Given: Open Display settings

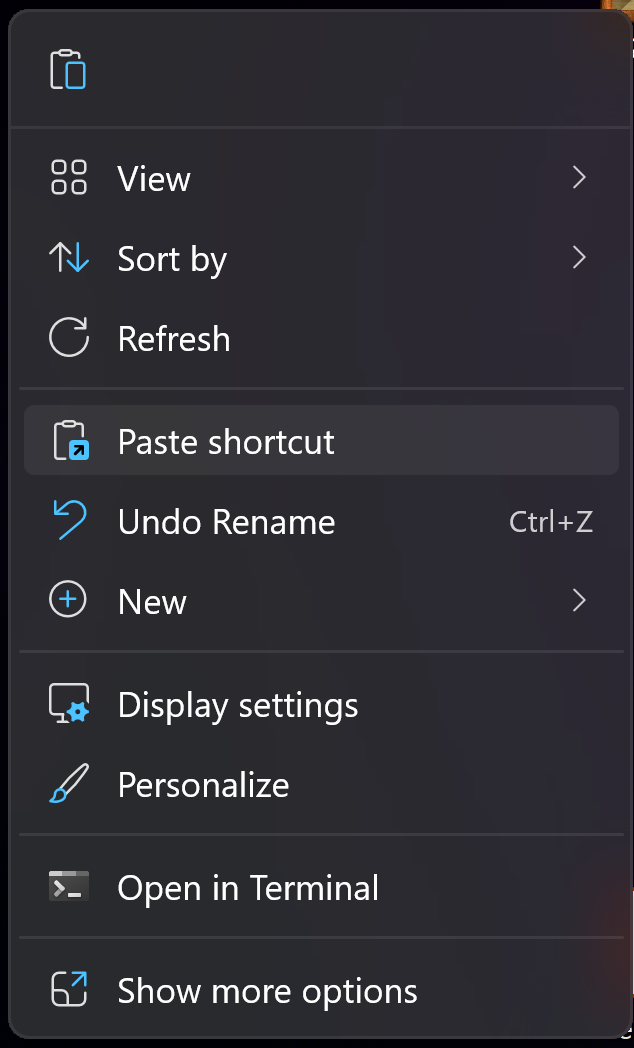Looking at the screenshot, I should pos(238,705).
